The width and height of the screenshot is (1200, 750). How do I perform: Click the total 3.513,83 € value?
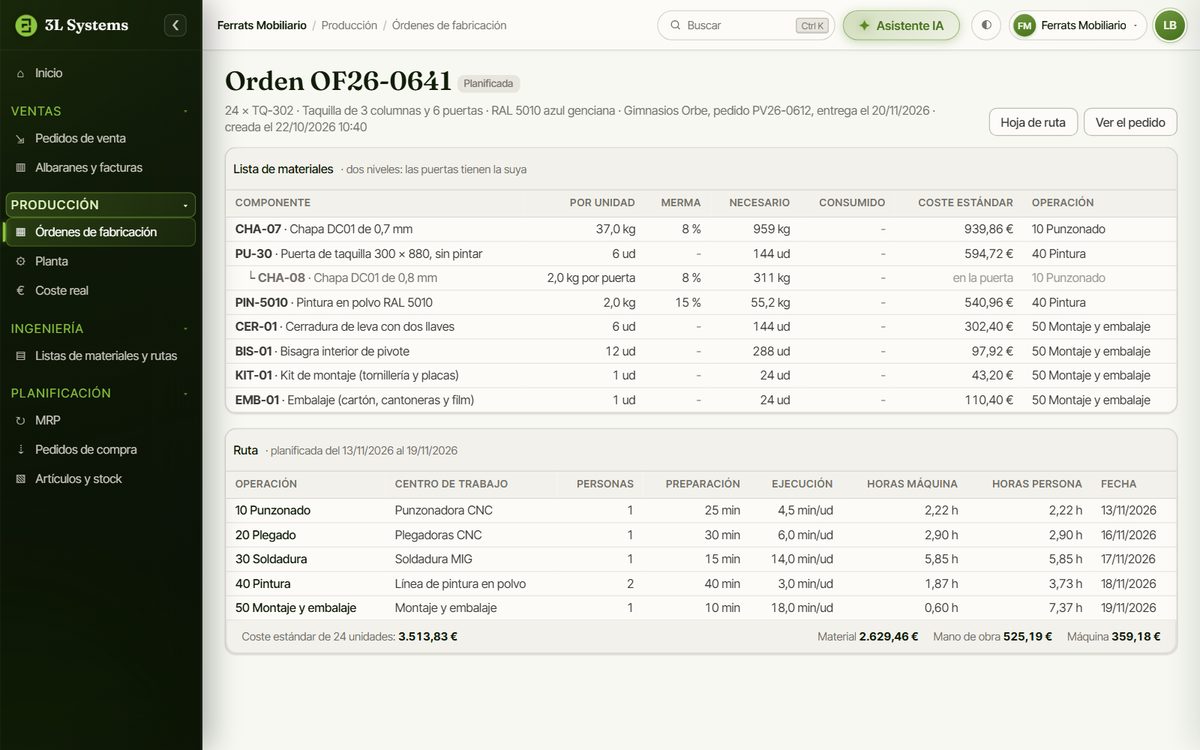pos(428,636)
